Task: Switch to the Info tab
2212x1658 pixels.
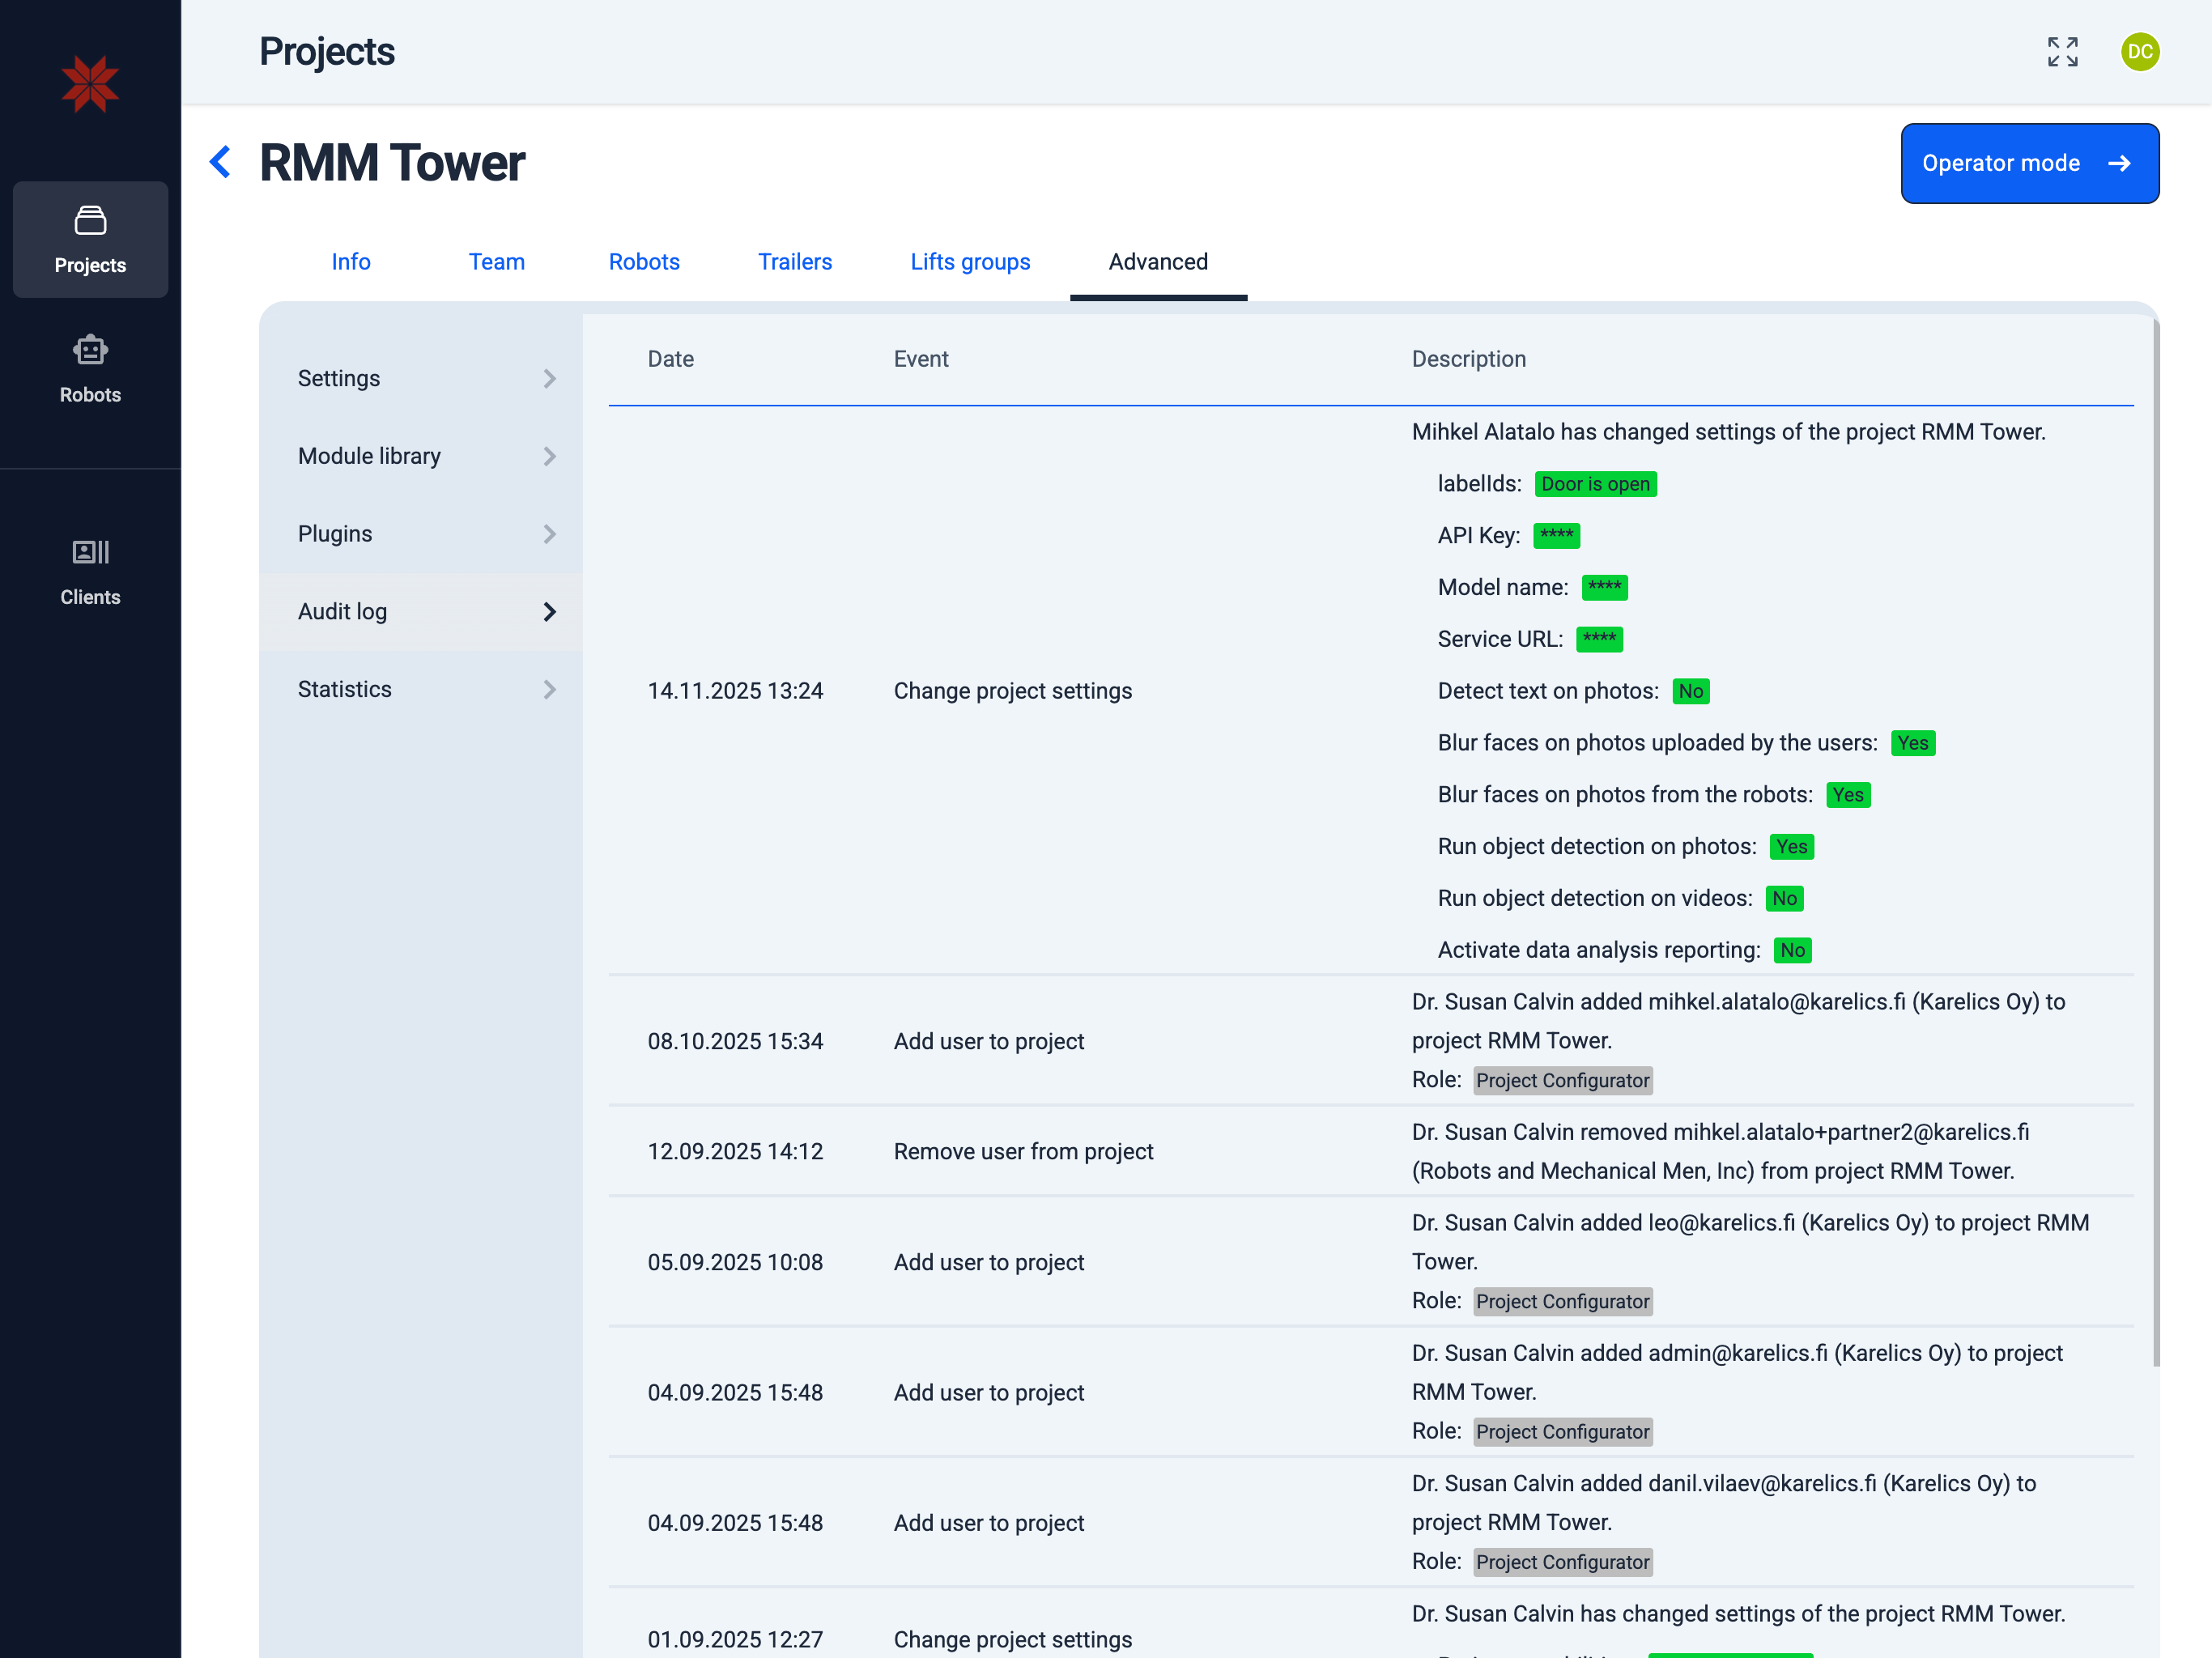Action: [x=351, y=262]
